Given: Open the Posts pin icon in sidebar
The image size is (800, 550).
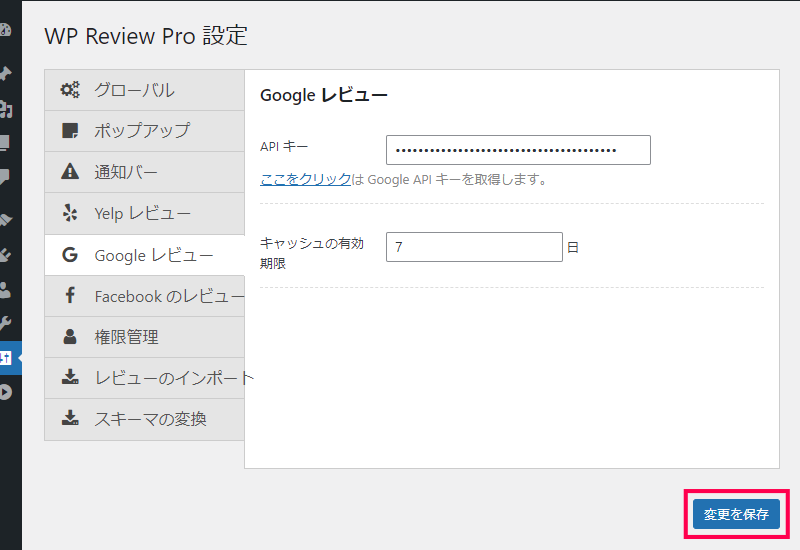Looking at the screenshot, I should pos(5,73).
